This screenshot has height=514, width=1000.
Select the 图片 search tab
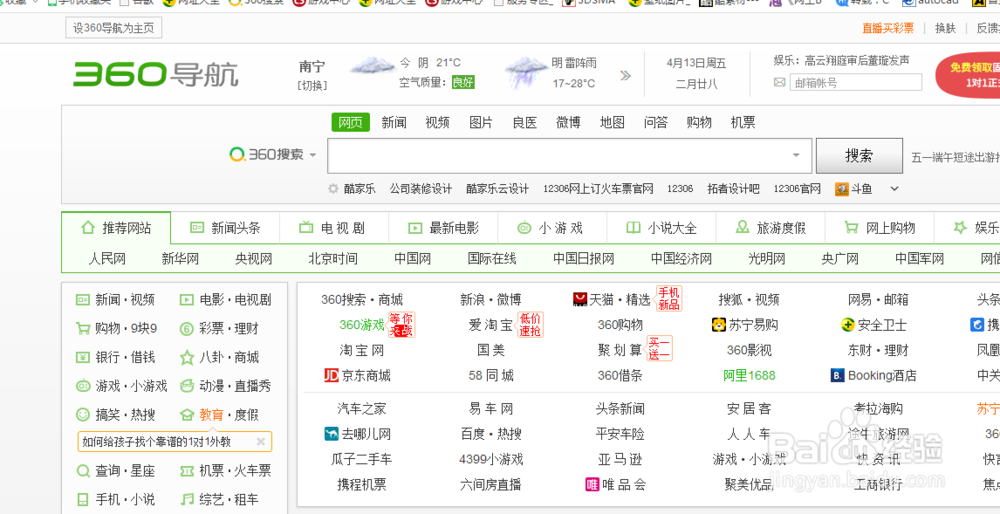[481, 122]
